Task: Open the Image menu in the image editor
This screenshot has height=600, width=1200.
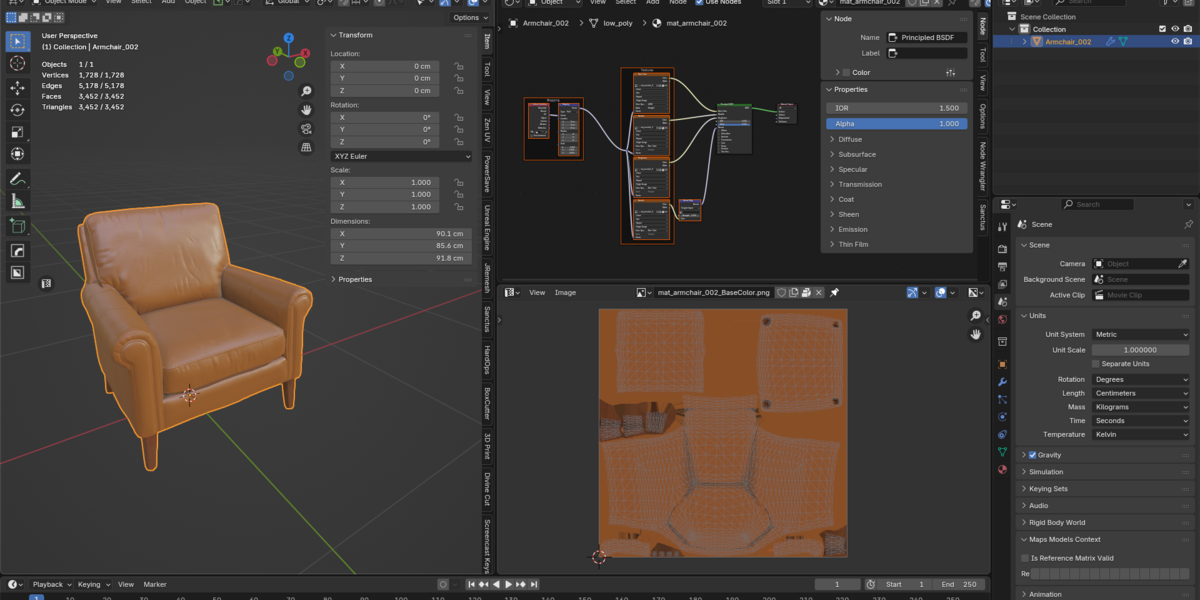Action: 566,293
